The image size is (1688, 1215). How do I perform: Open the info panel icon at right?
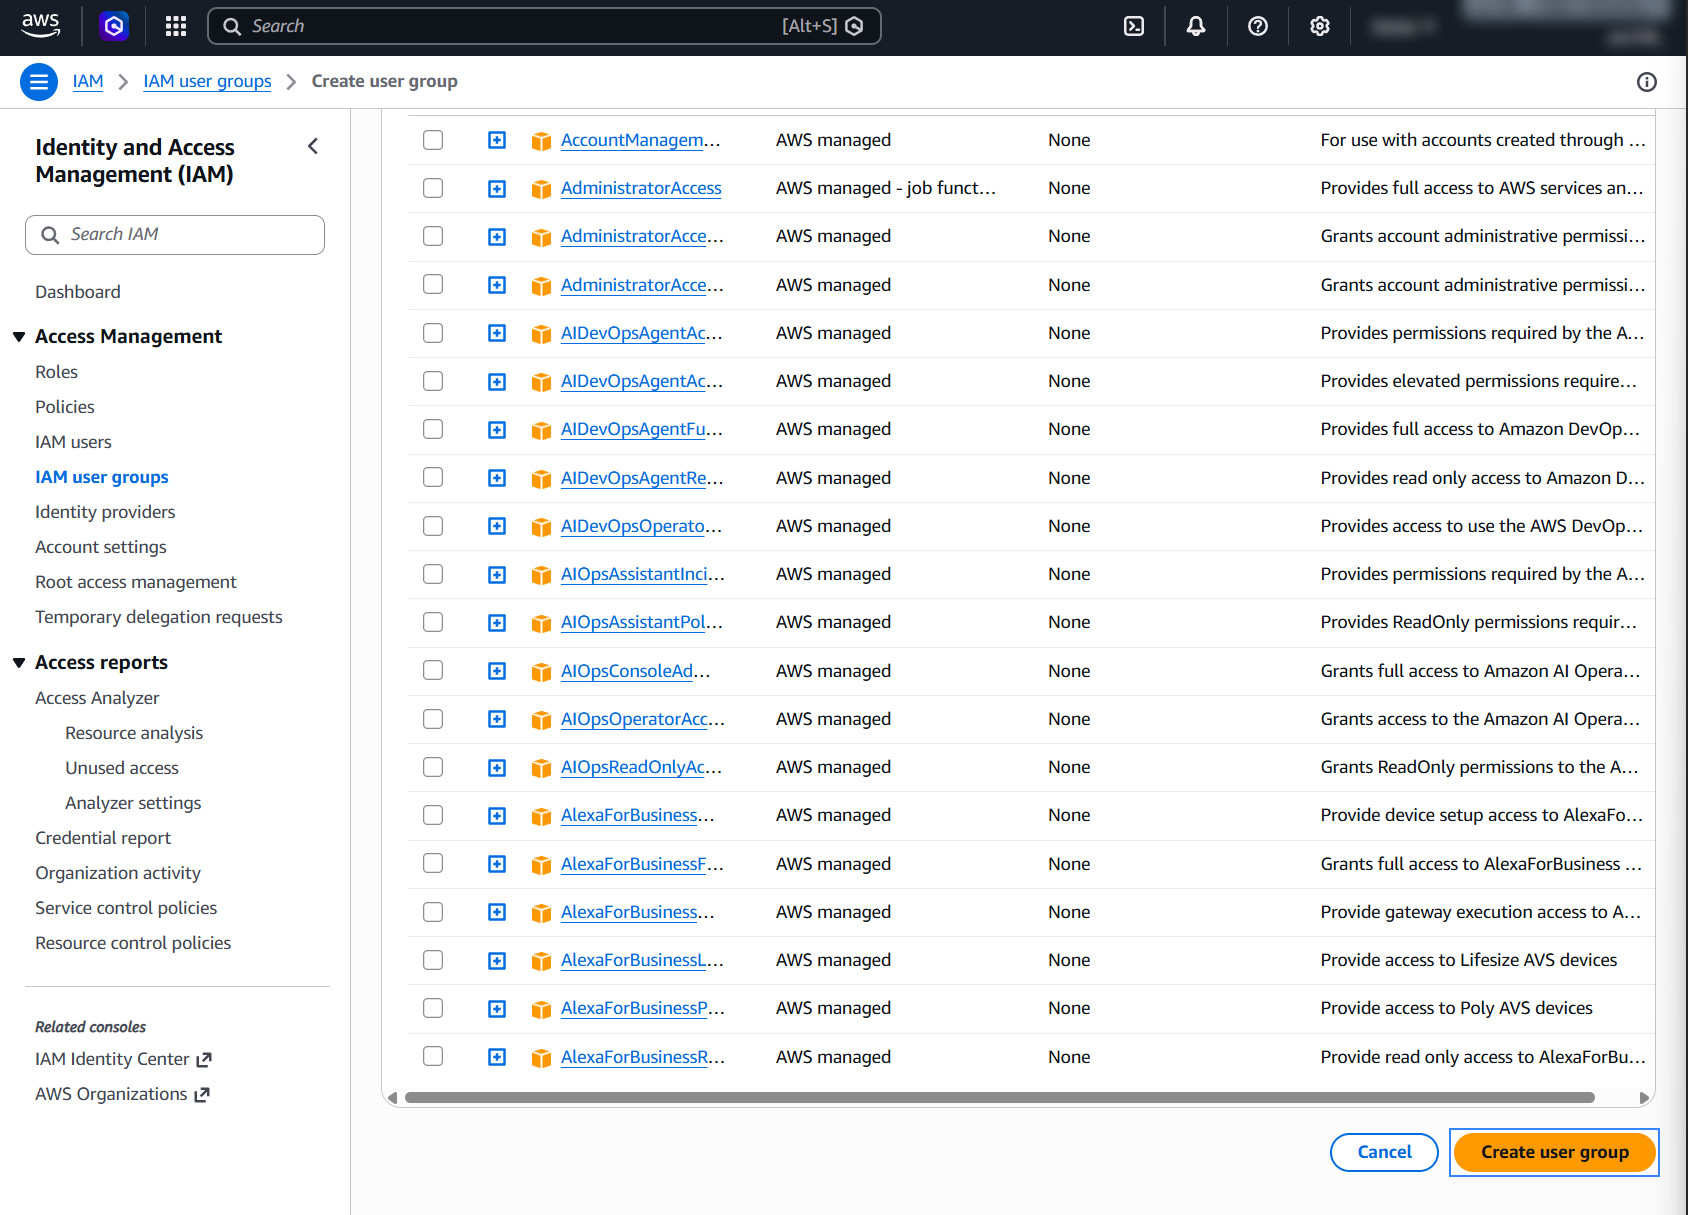coord(1647,82)
